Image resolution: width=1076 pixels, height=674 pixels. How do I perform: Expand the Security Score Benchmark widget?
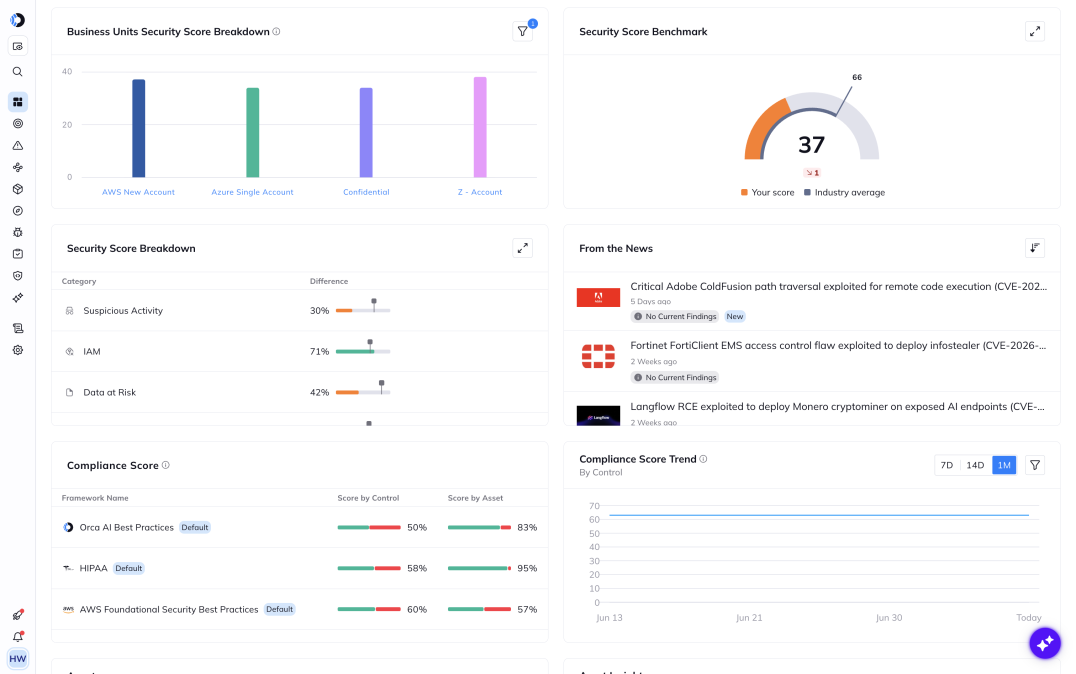(1035, 32)
